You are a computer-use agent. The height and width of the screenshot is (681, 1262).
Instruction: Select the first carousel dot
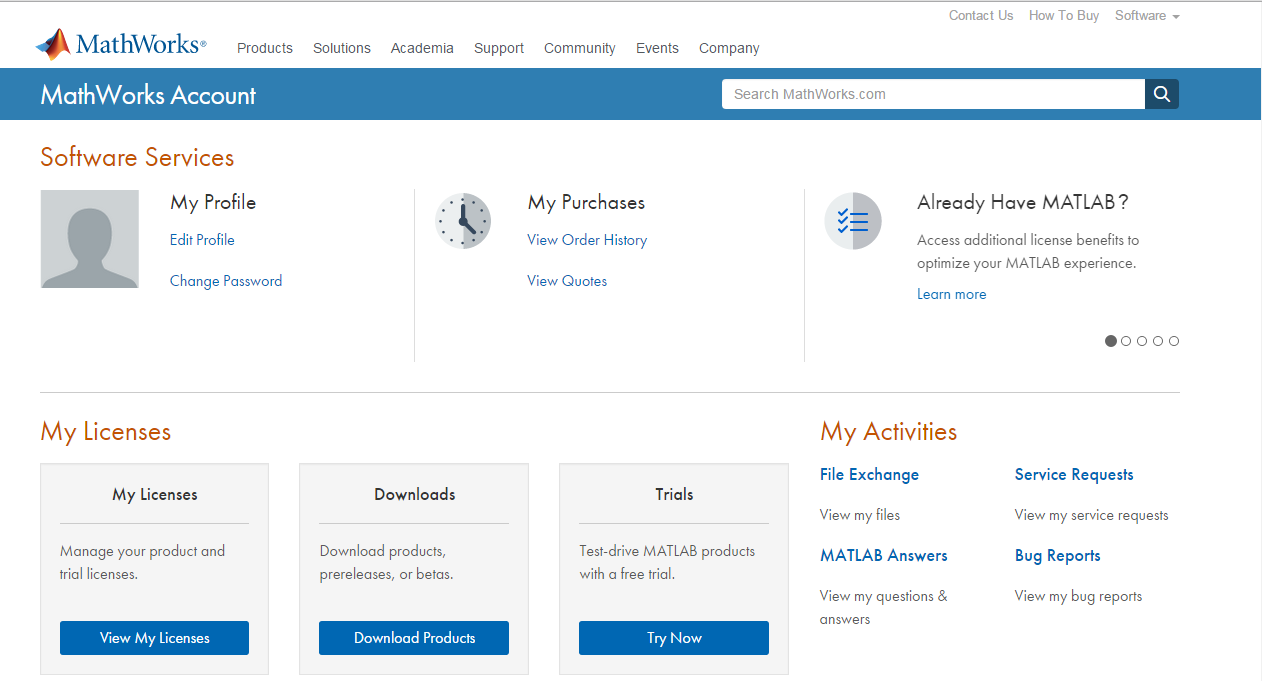click(1110, 341)
